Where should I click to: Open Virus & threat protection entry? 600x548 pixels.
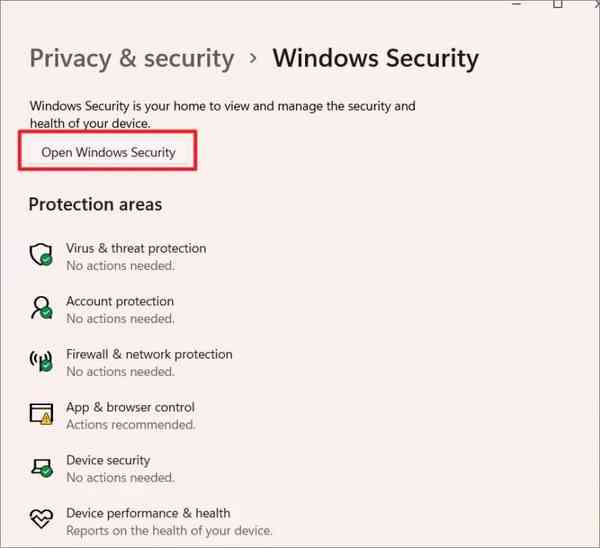point(136,248)
